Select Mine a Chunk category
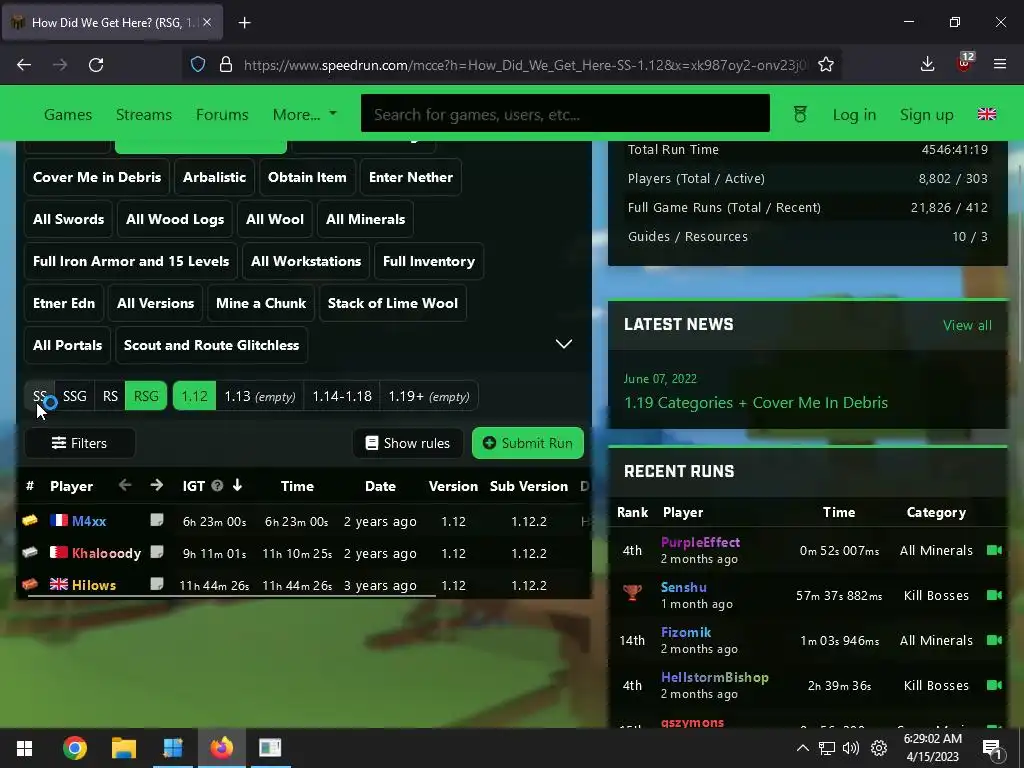1024x768 pixels. pyautogui.click(x=261, y=303)
